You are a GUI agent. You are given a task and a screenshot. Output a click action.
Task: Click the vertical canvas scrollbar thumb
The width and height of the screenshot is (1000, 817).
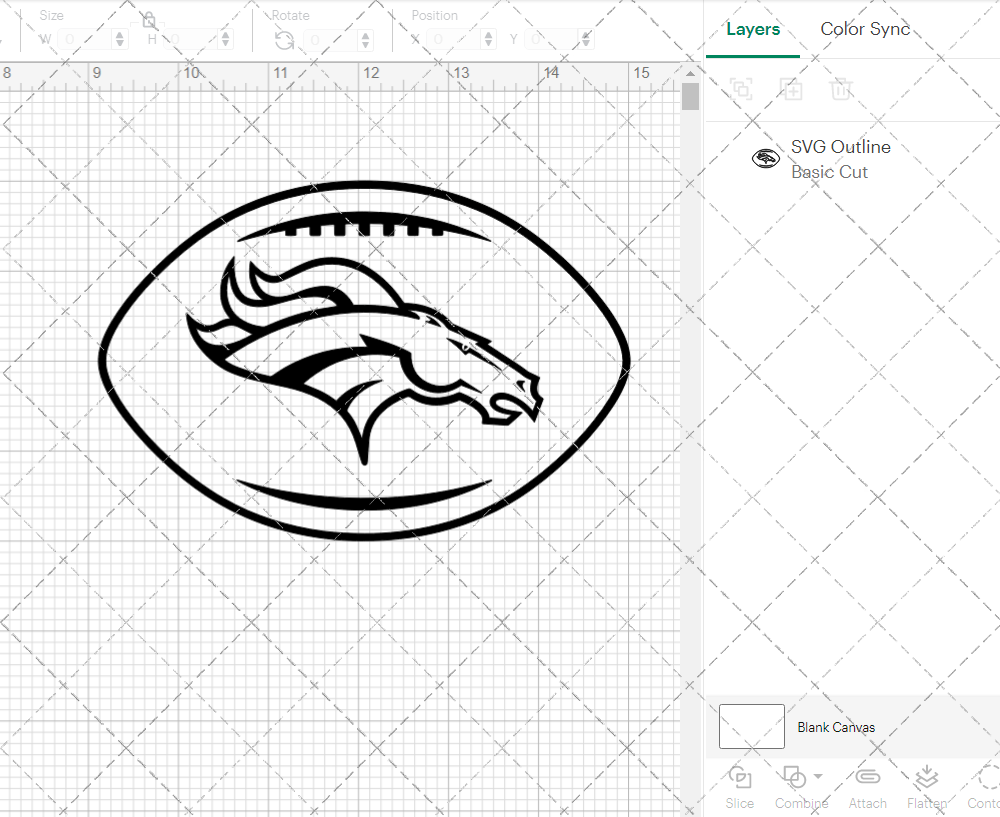point(690,97)
